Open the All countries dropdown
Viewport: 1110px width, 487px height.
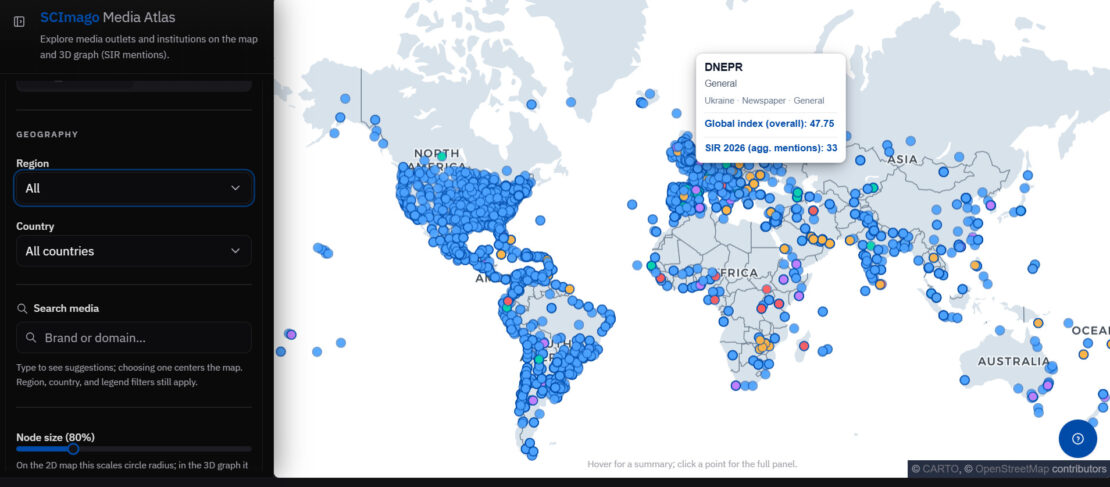click(x=134, y=251)
